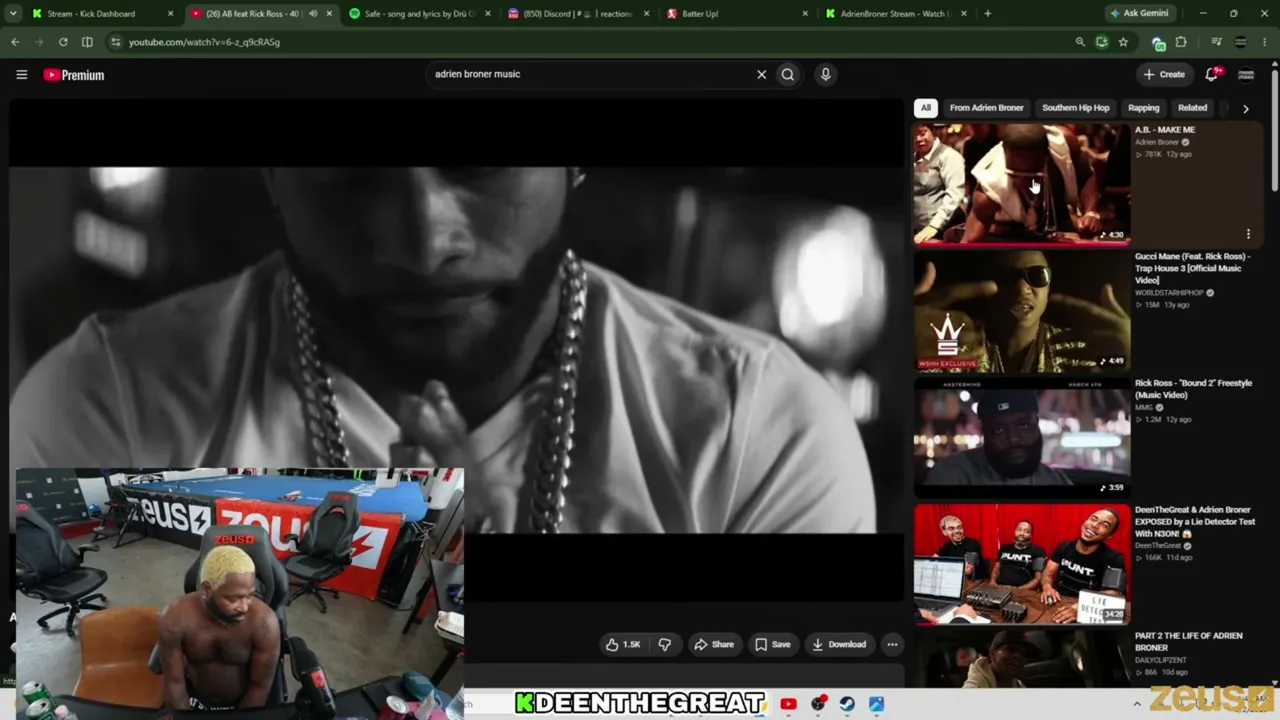Image resolution: width=1280 pixels, height=720 pixels.
Task: Switch to the Stream - Kick Dashboard tab
Action: [x=91, y=14]
